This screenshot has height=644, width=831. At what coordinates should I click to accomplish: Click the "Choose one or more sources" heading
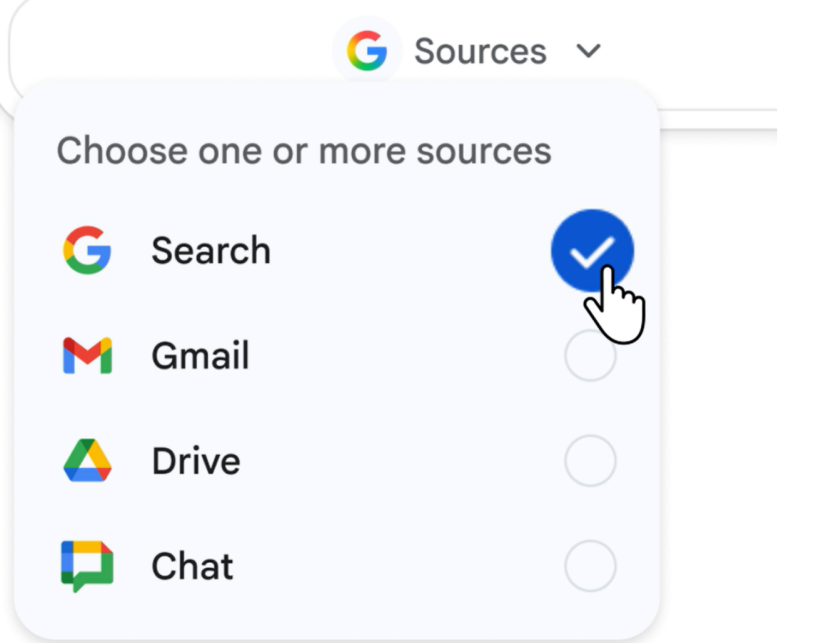tap(304, 151)
